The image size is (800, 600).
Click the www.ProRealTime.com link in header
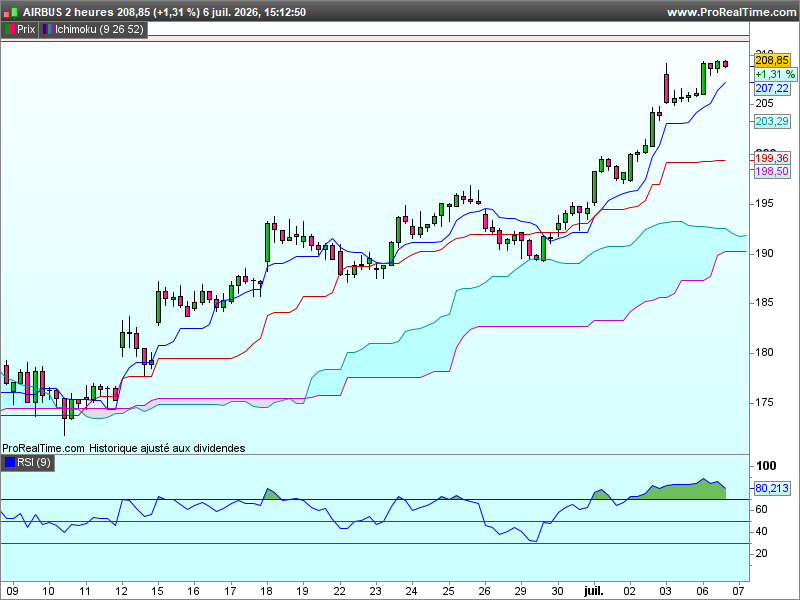pos(731,12)
